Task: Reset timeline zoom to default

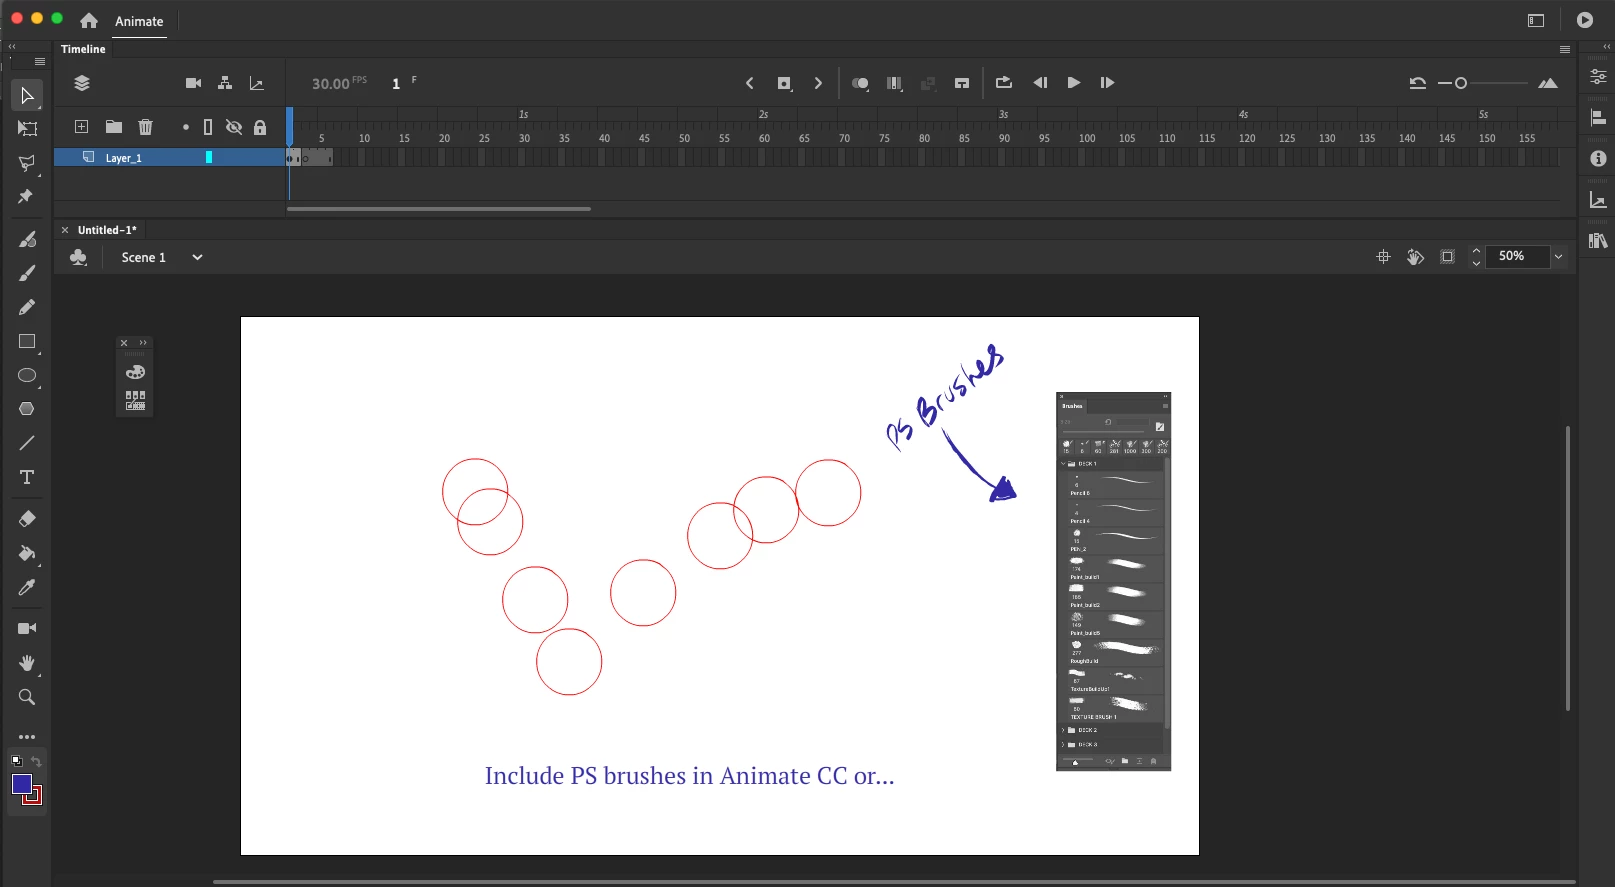Action: (x=1417, y=83)
